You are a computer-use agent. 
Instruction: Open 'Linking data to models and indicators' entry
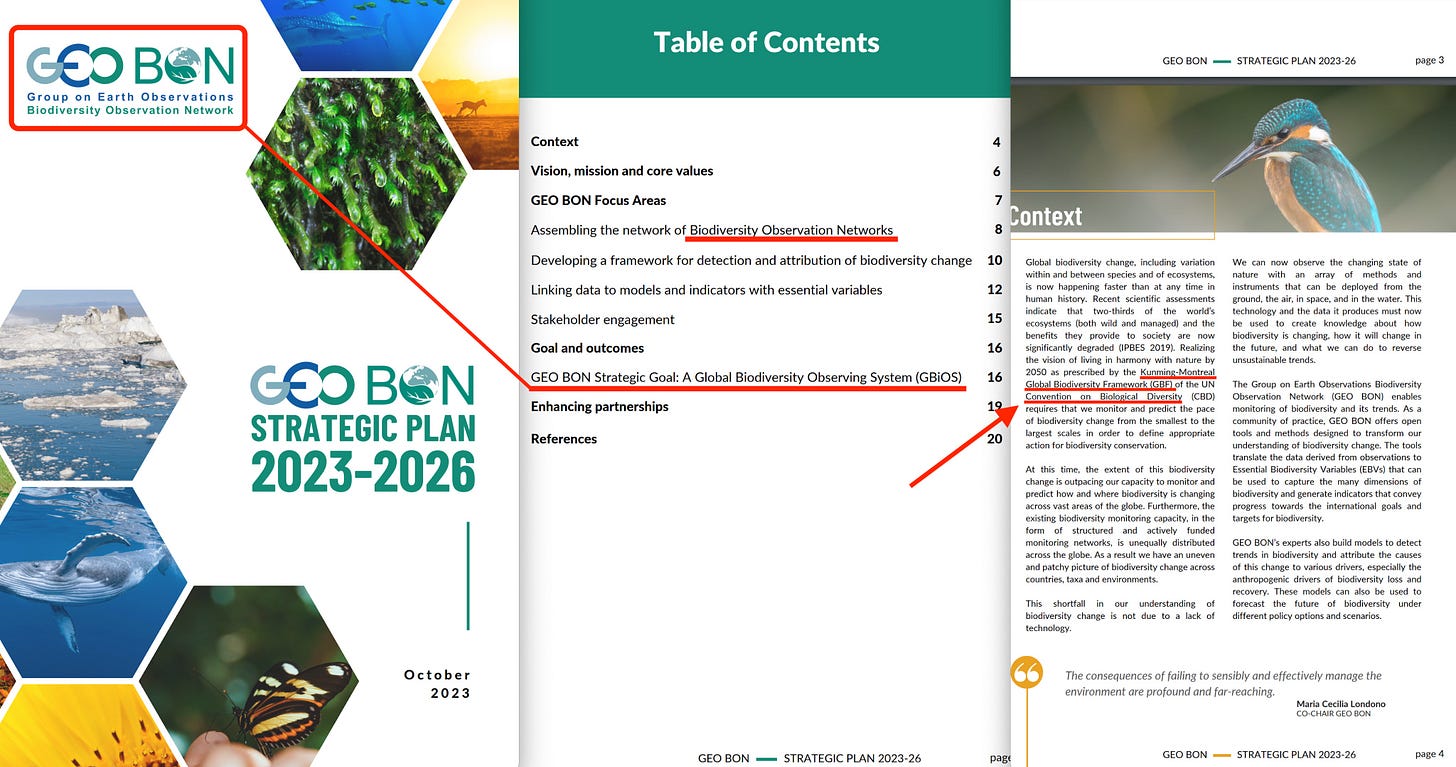(x=706, y=290)
